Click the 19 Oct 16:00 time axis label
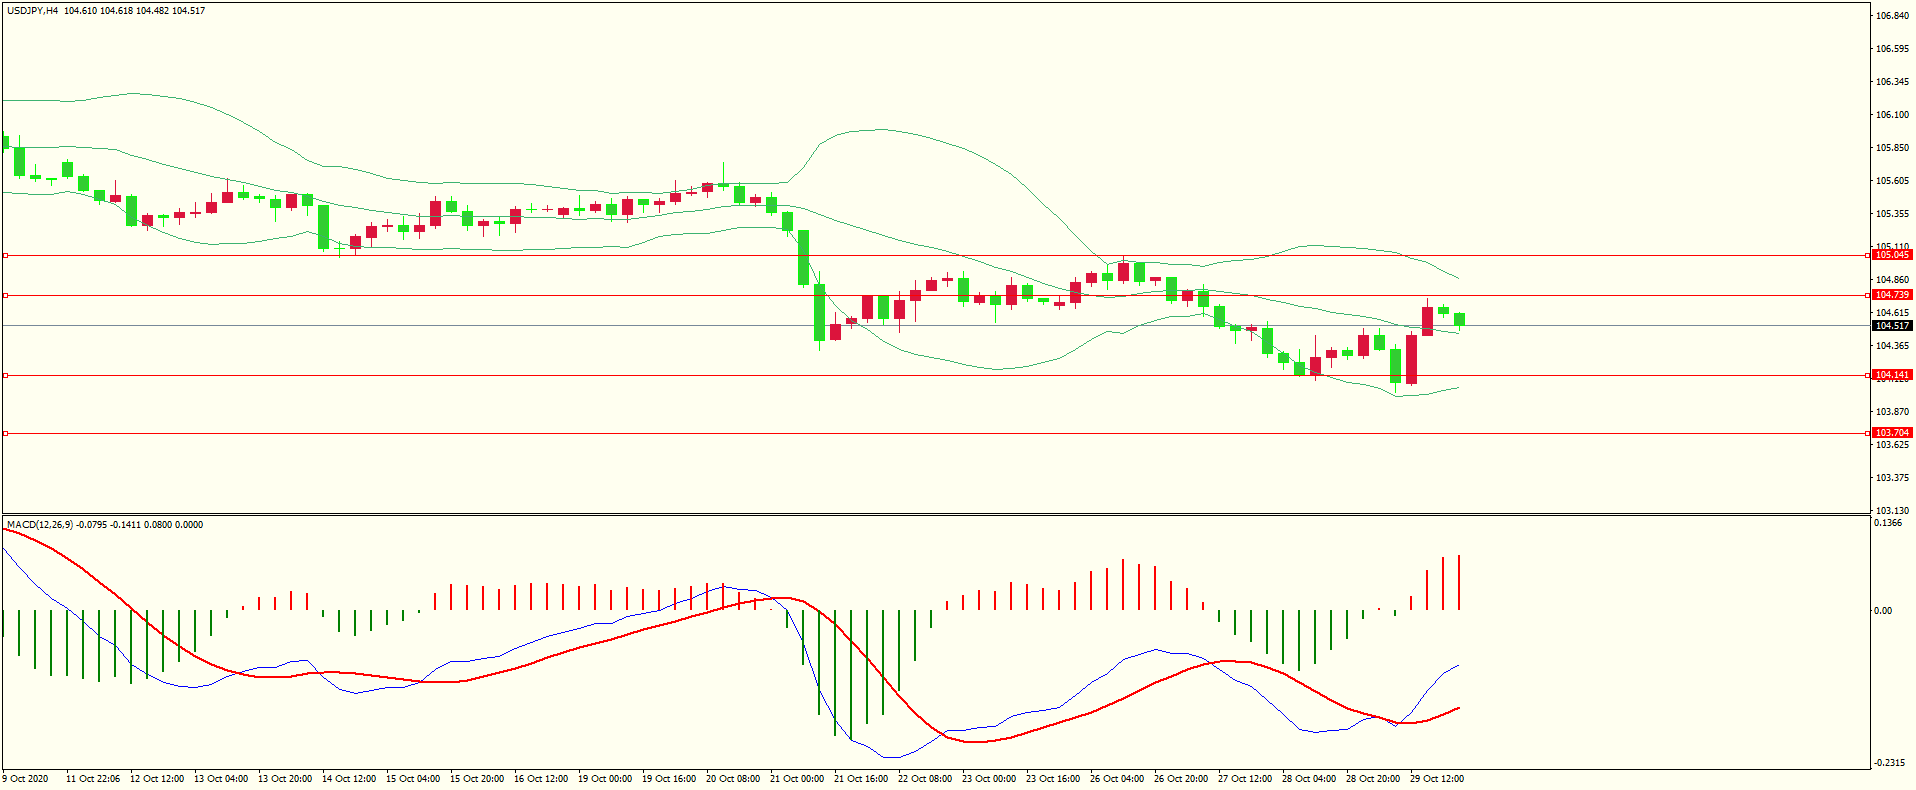This screenshot has width=1916, height=790. click(669, 778)
